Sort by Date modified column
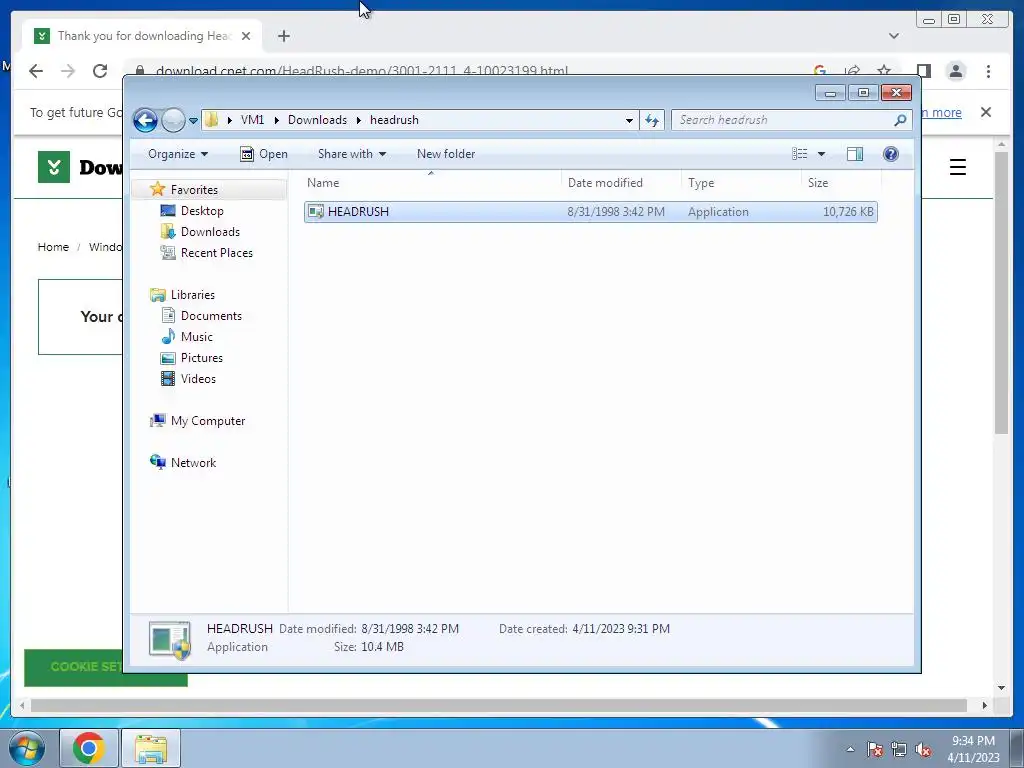Image resolution: width=1024 pixels, height=768 pixels. point(621,183)
